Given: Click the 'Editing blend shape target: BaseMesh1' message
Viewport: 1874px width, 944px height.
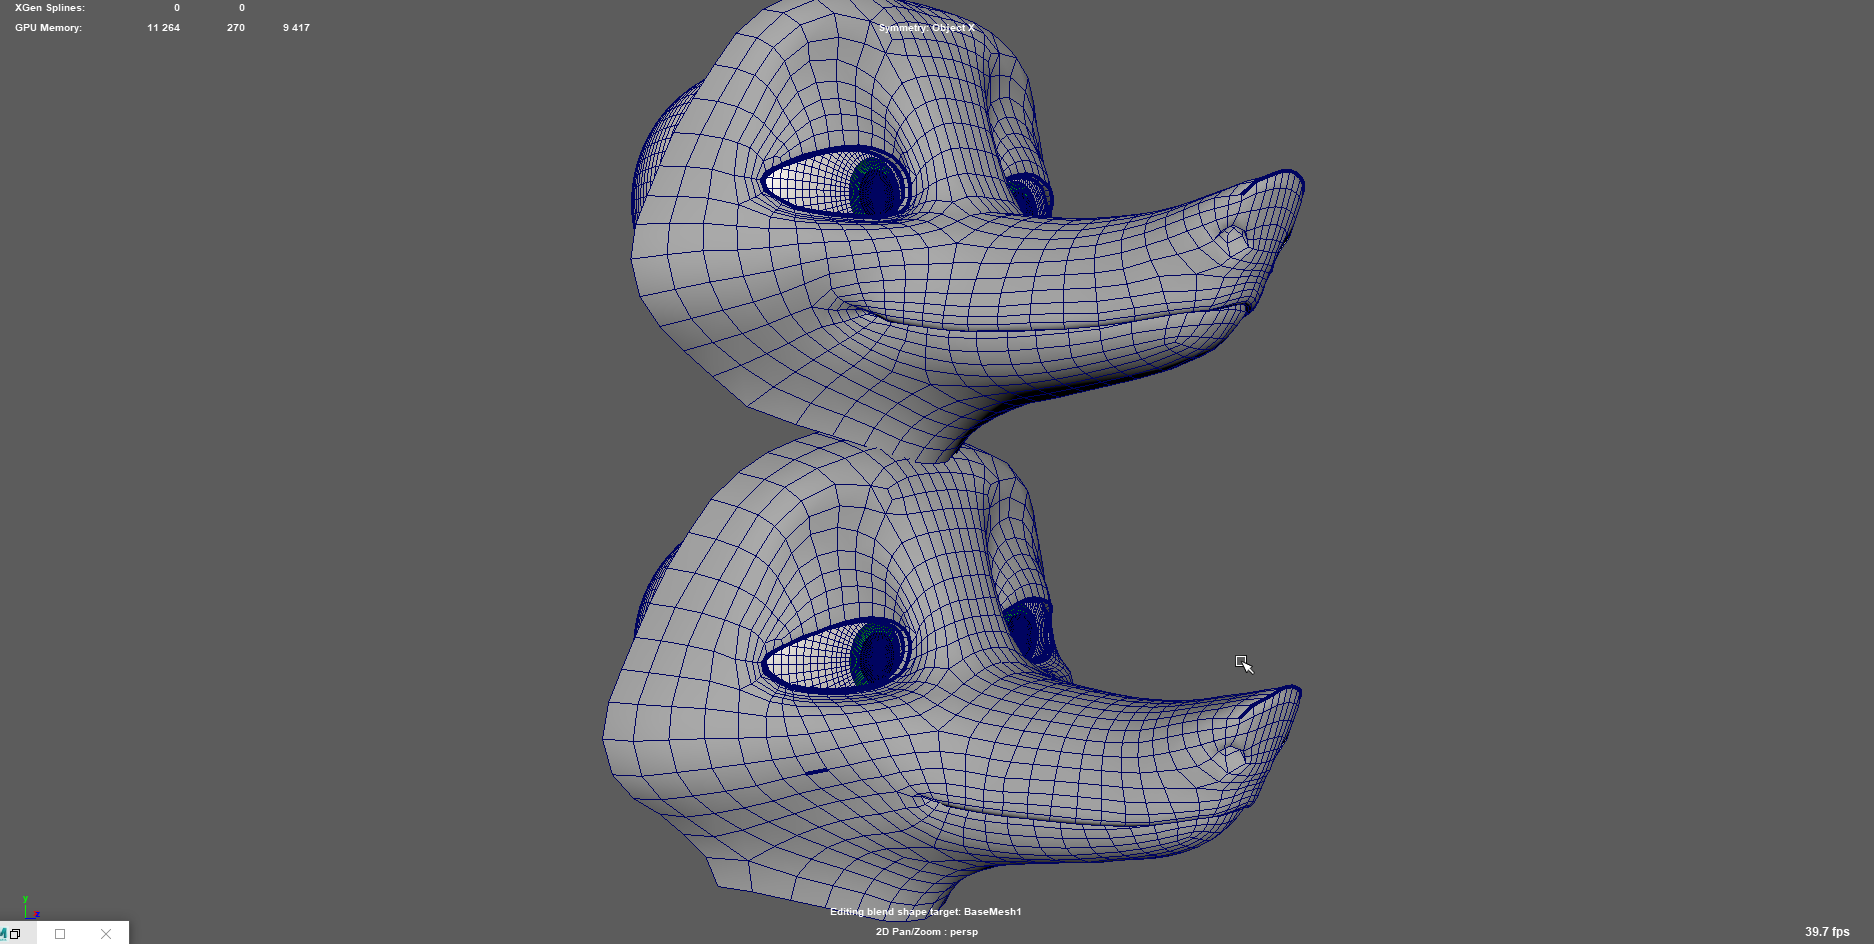Looking at the screenshot, I should (x=925, y=912).
